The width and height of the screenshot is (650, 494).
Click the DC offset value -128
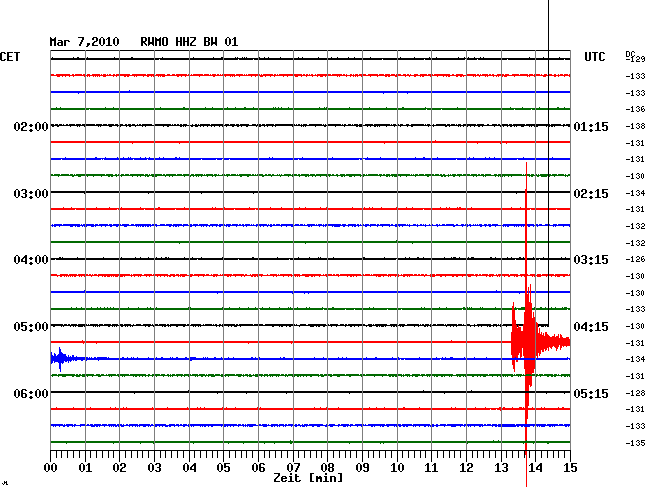click(635, 393)
